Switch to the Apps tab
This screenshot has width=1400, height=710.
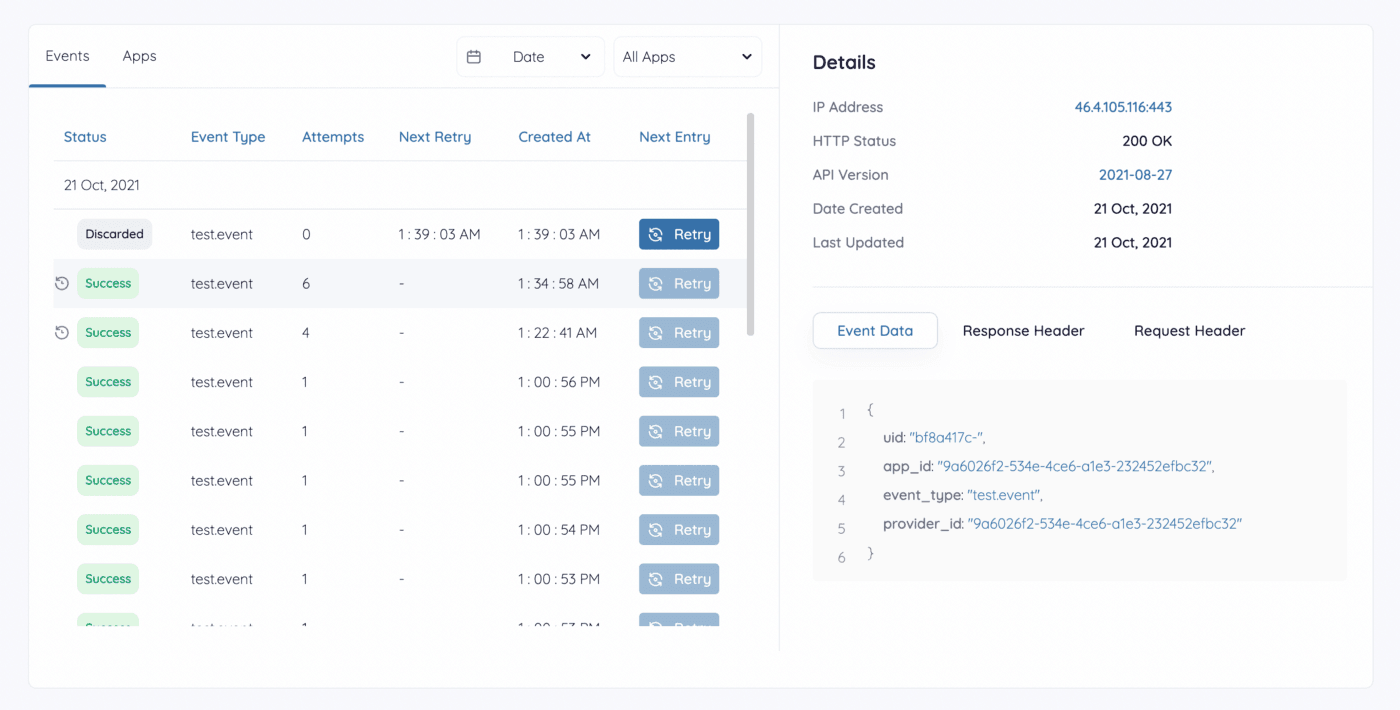pyautogui.click(x=139, y=56)
